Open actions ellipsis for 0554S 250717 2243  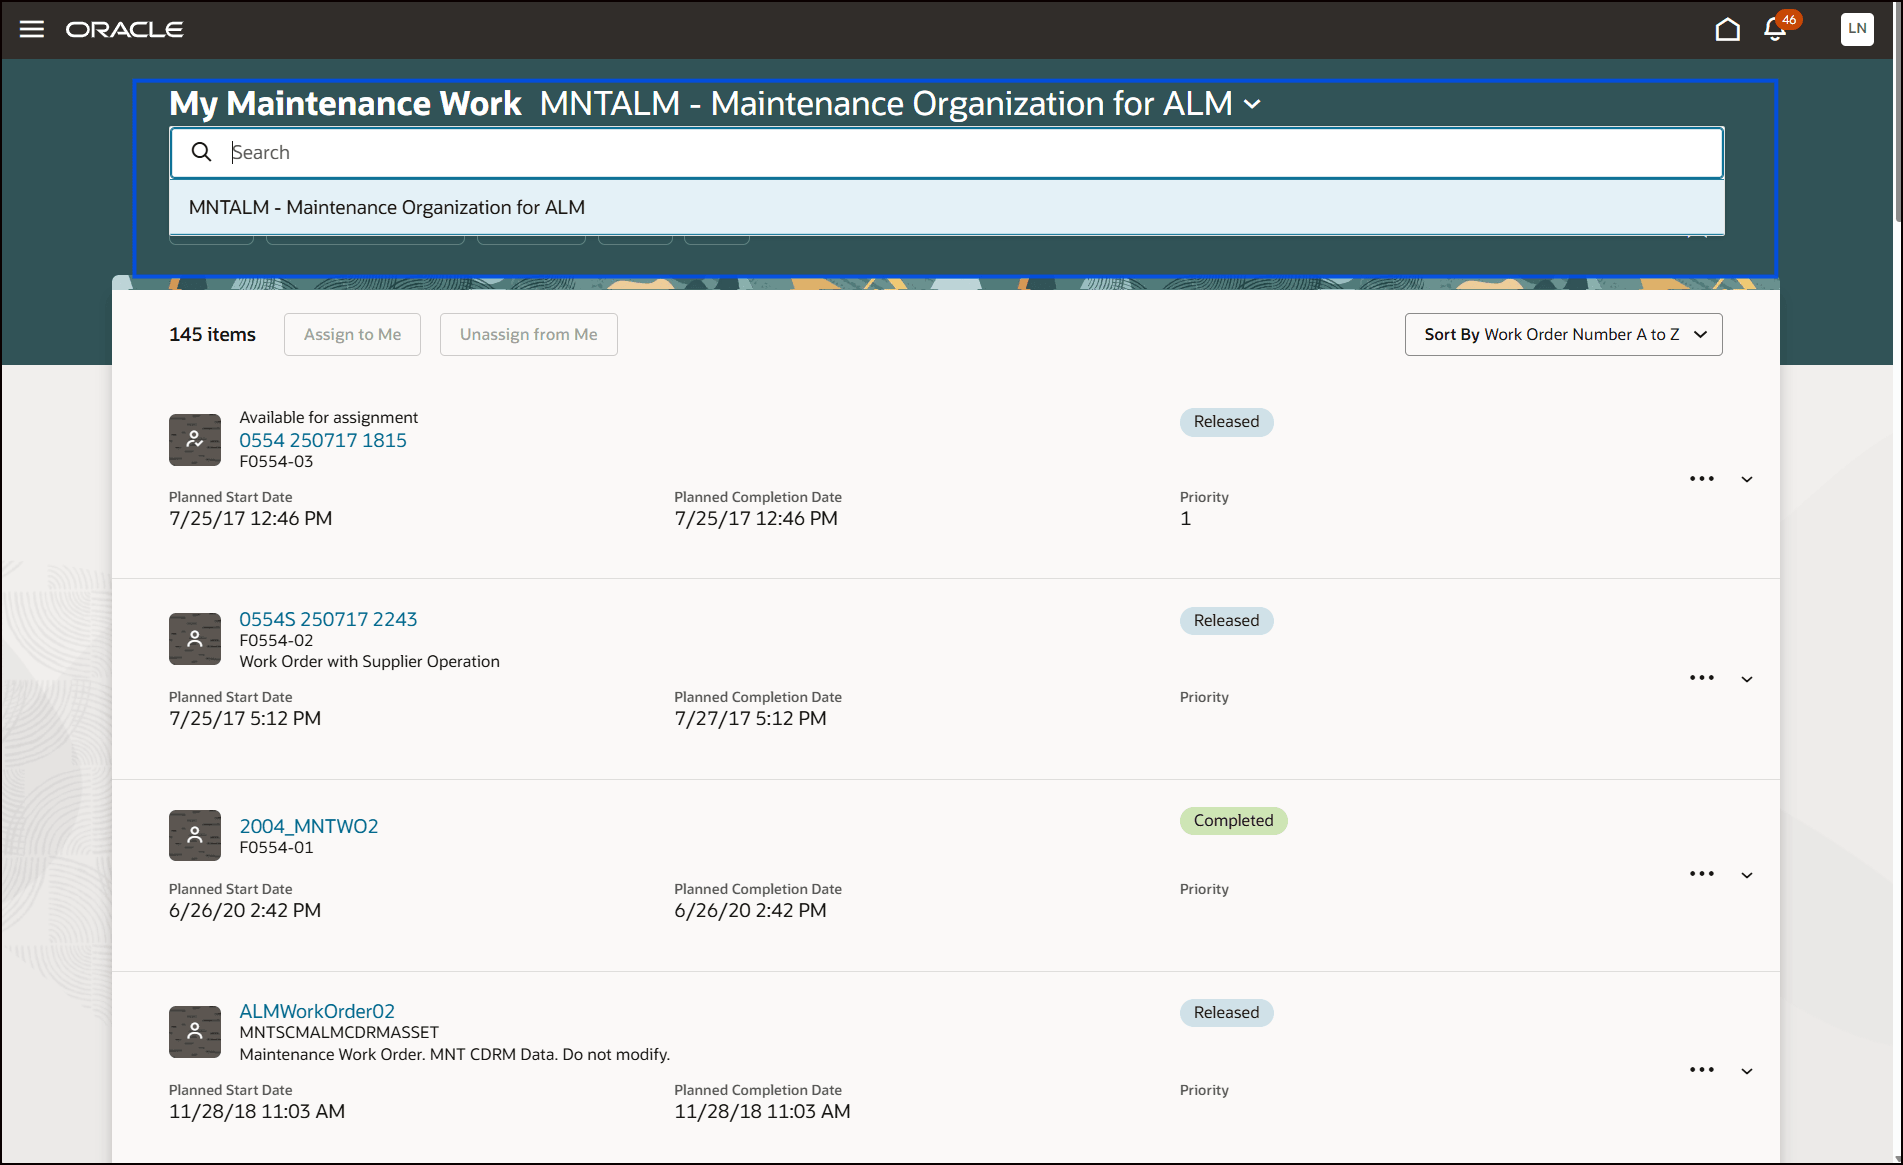tap(1701, 678)
